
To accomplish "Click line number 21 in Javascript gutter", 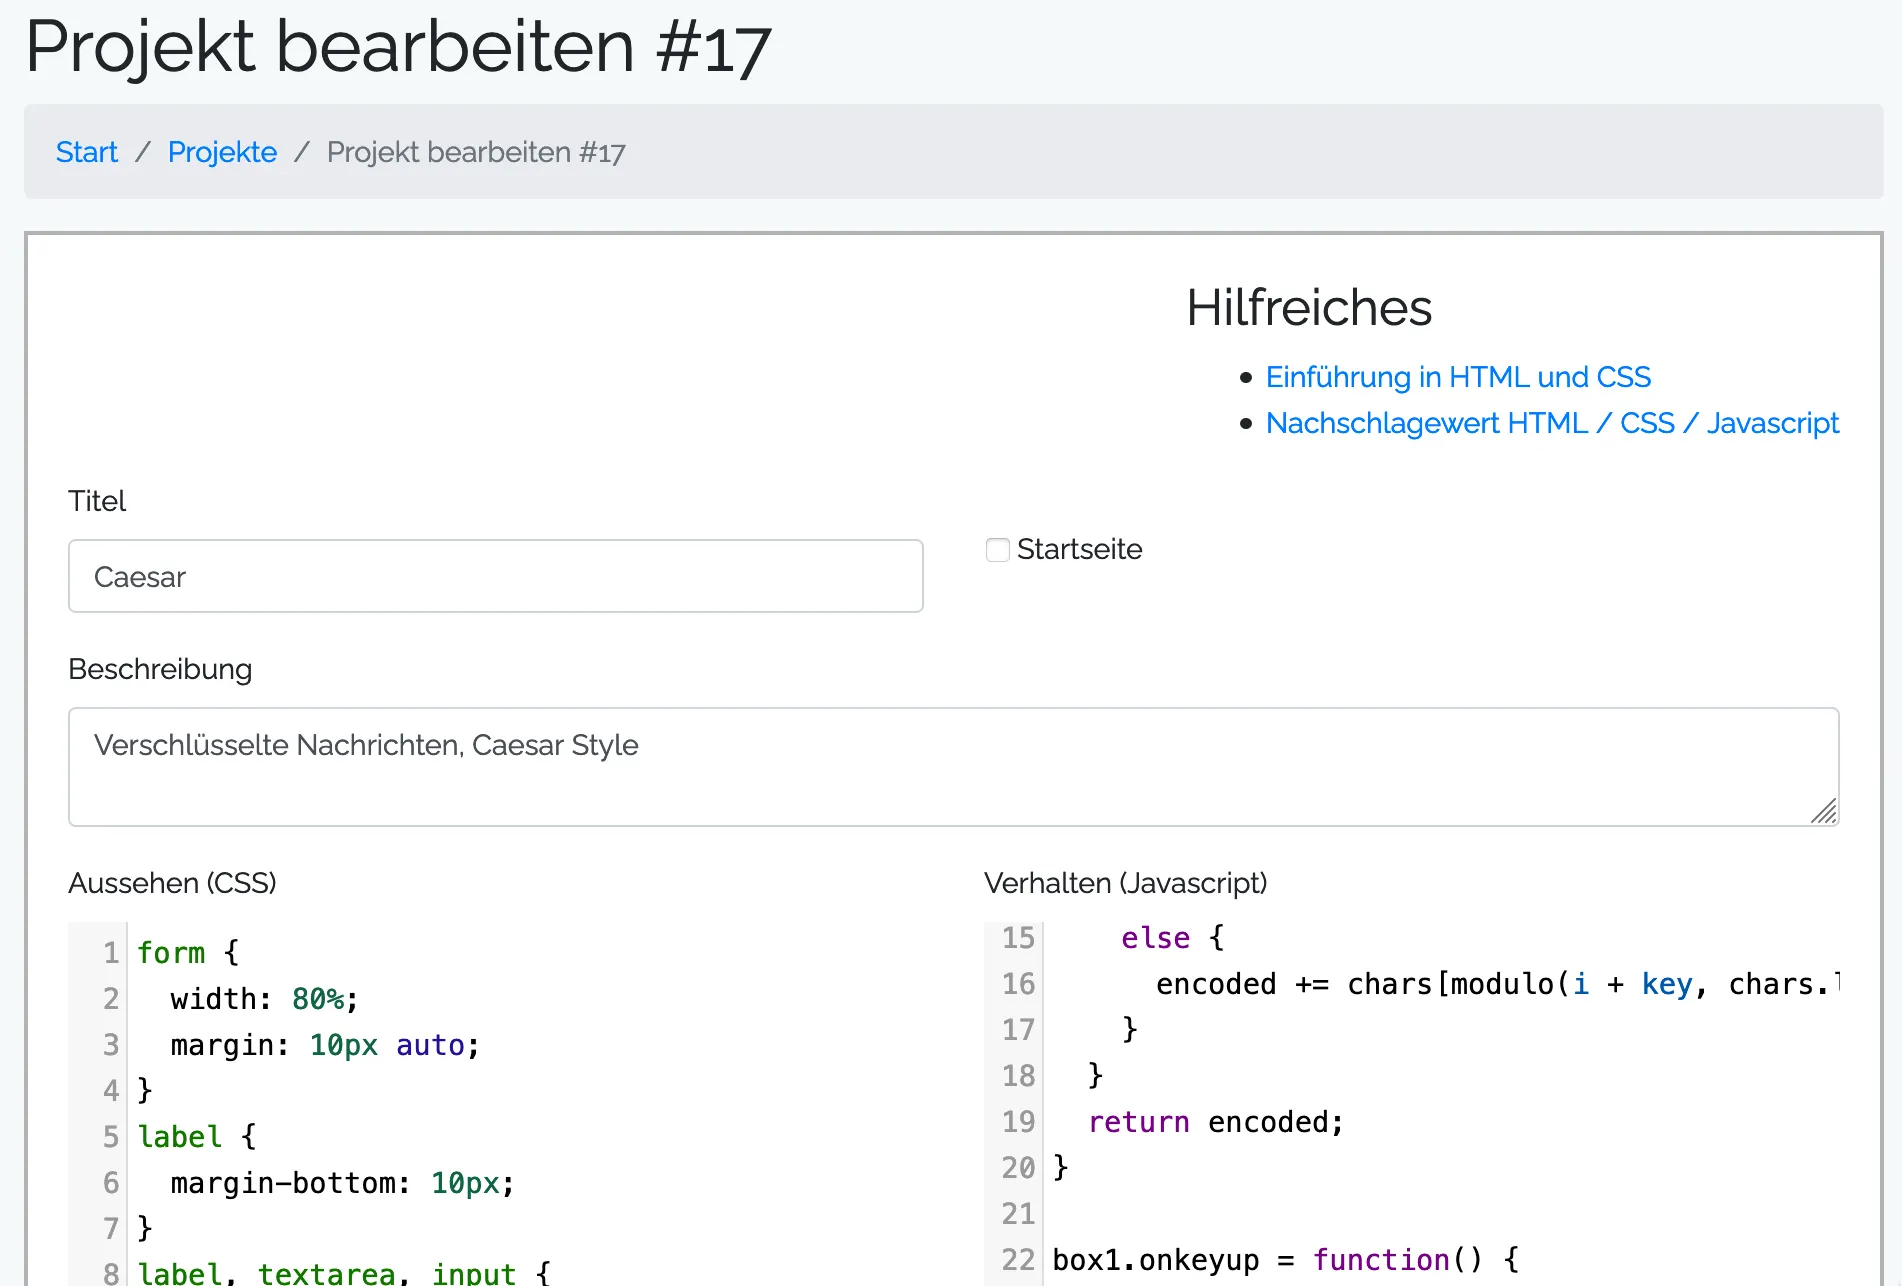I will click(x=1017, y=1214).
